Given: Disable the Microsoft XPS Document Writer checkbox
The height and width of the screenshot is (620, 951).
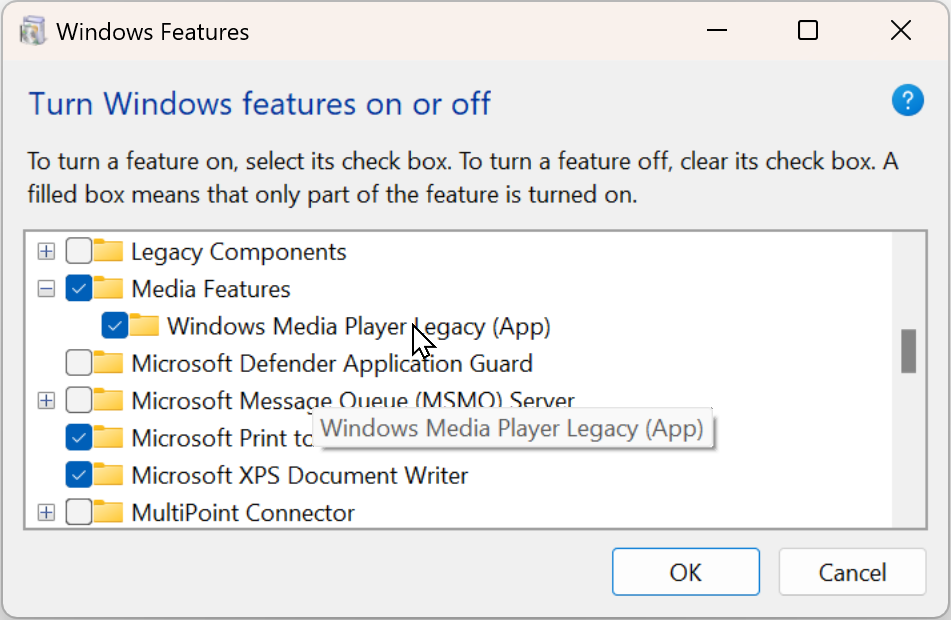Looking at the screenshot, I should tap(79, 474).
